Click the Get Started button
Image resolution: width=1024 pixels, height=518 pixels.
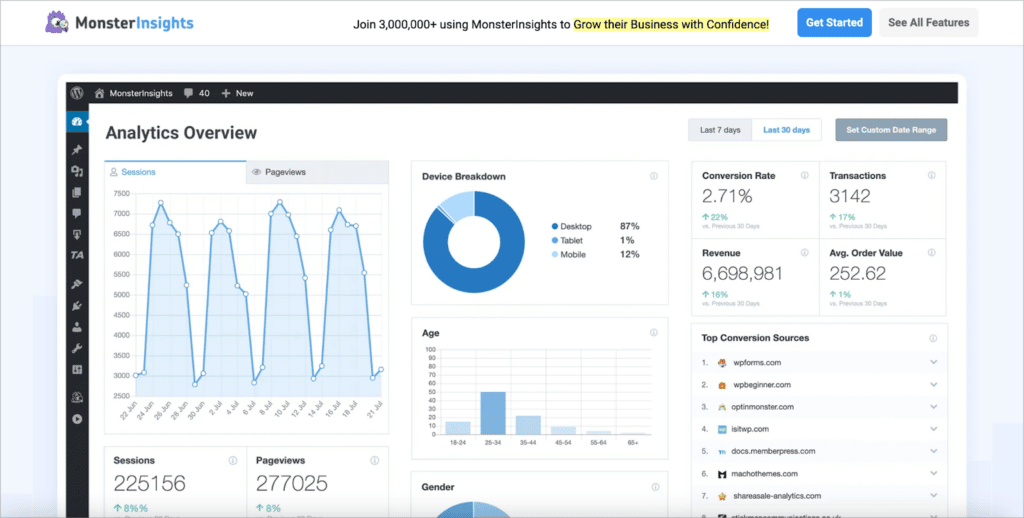834,22
